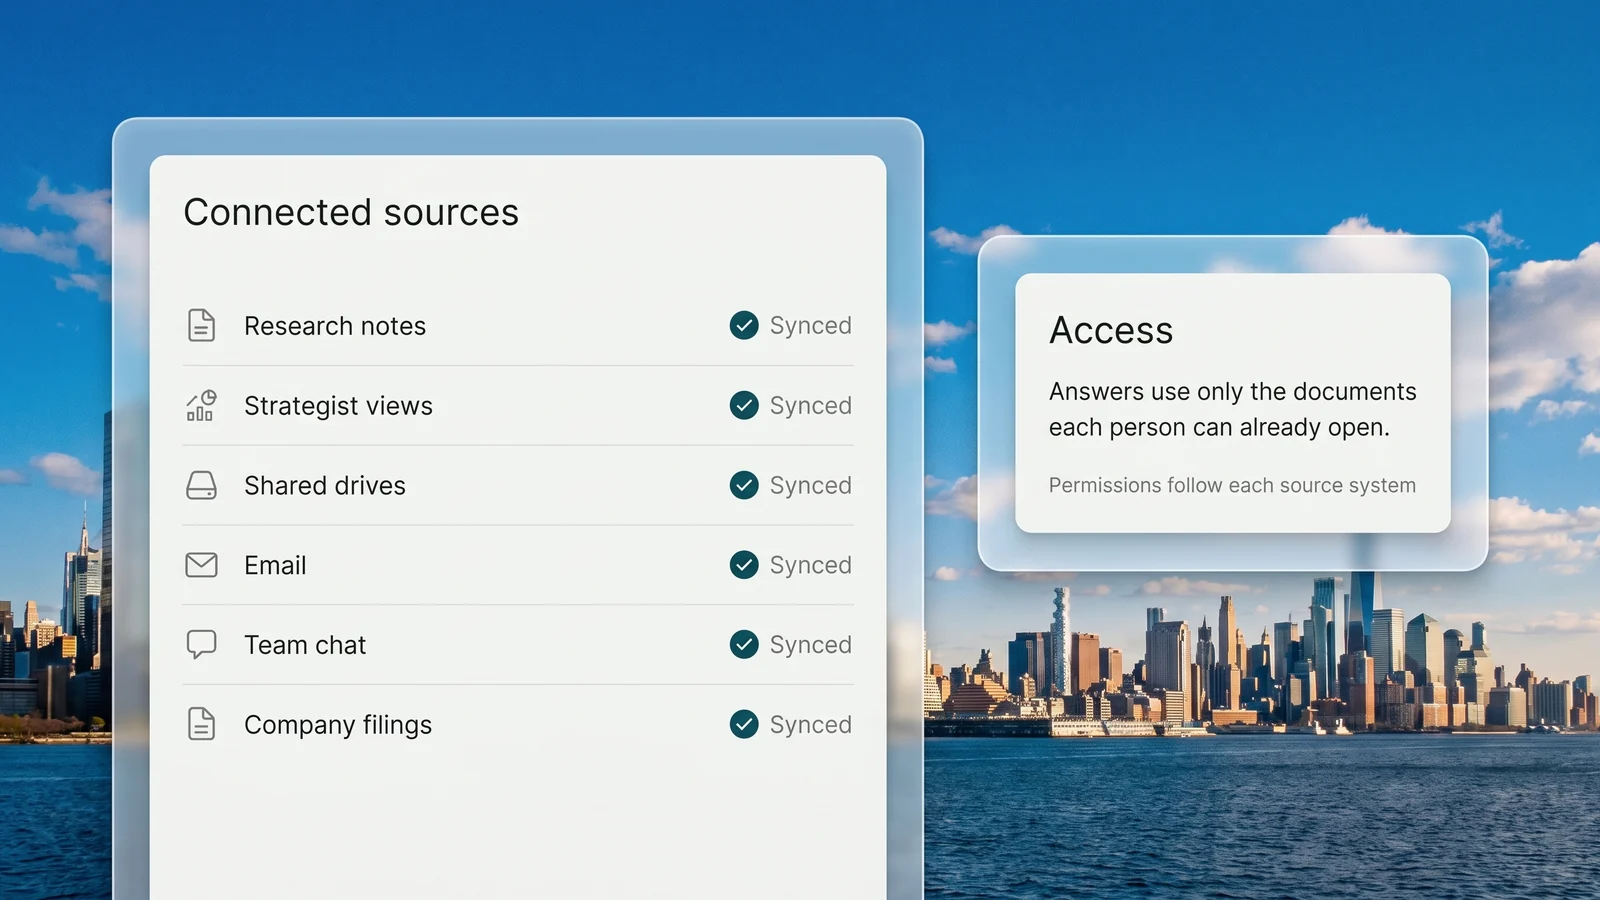This screenshot has height=900, width=1600.
Task: Click Synced text in Shared drives row
Action: click(x=811, y=486)
